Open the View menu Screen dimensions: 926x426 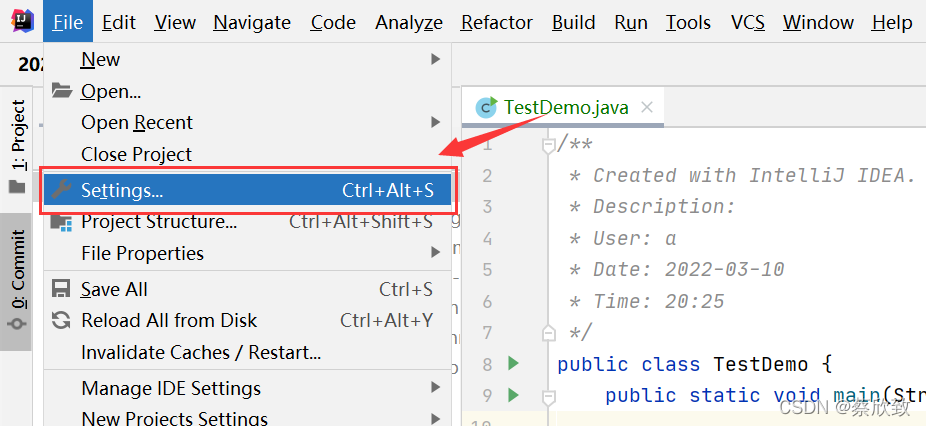point(175,22)
